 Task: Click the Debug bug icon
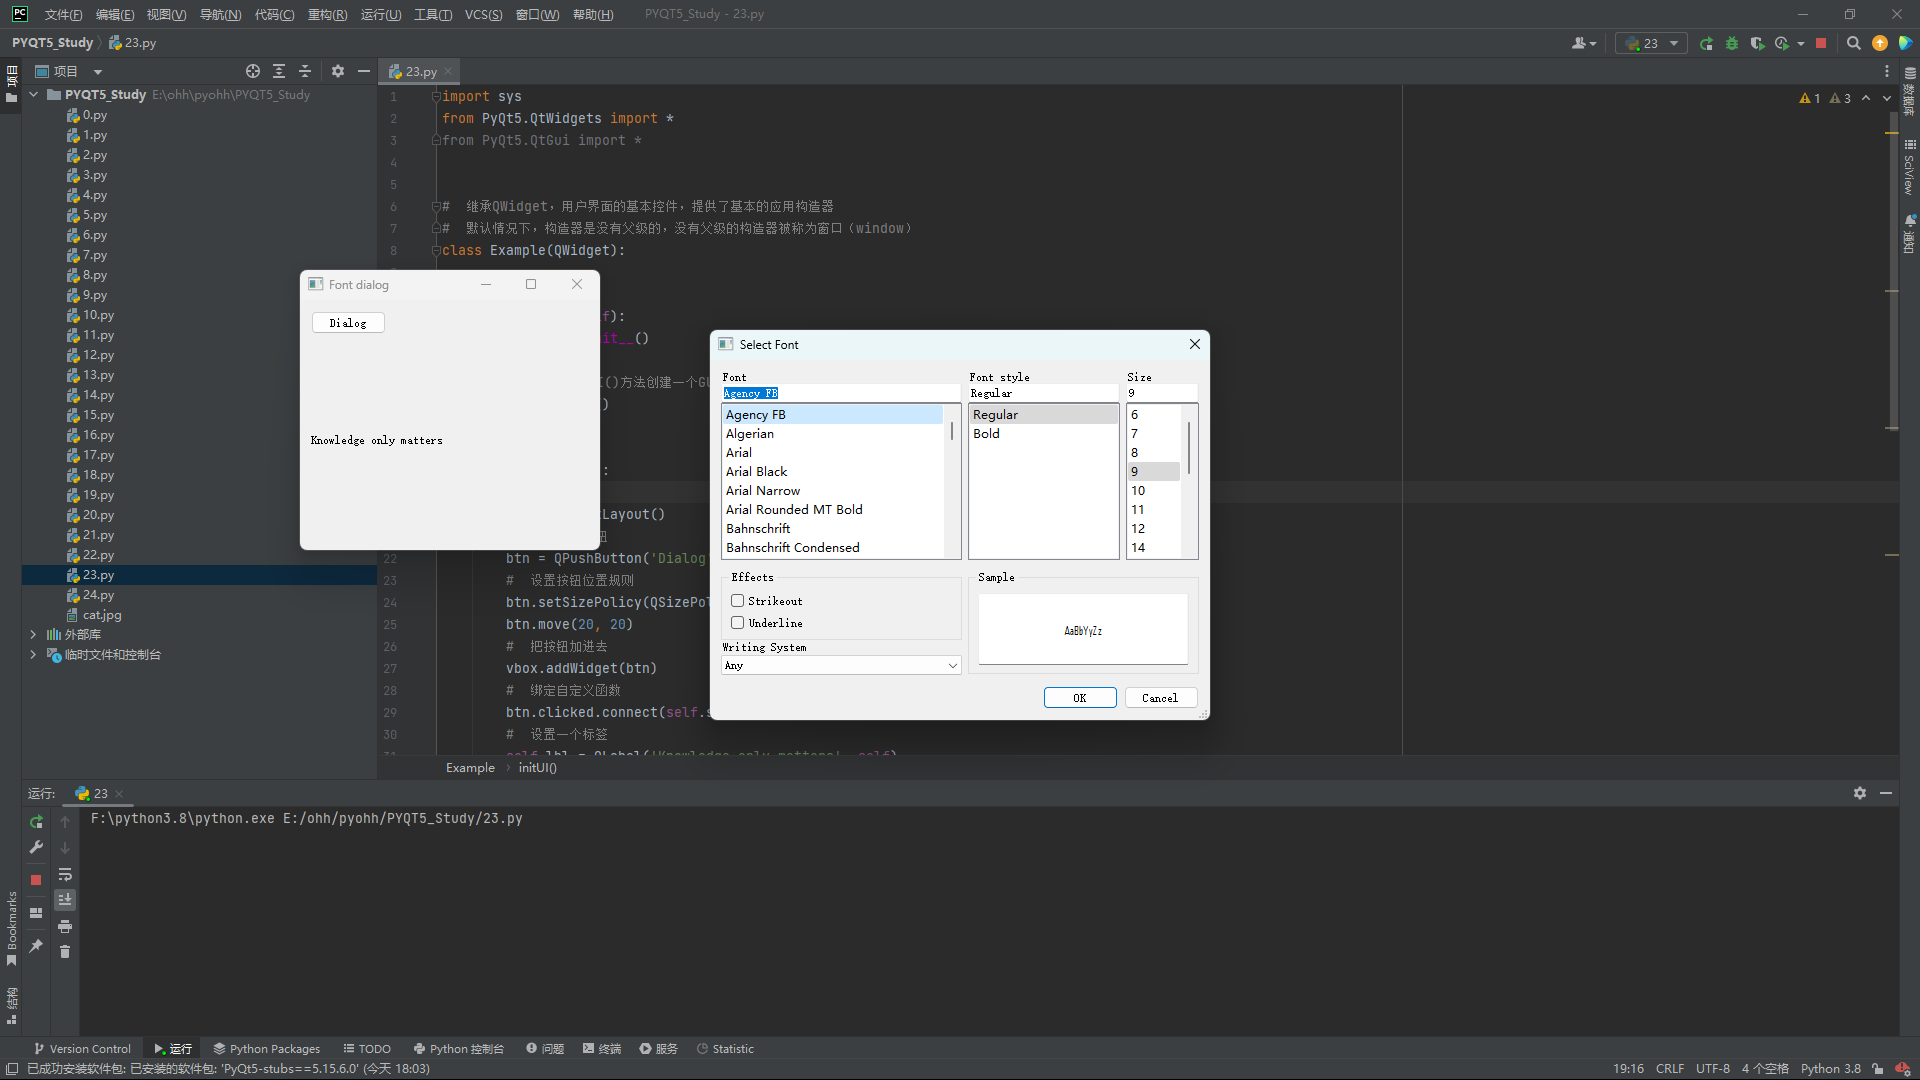(1732, 43)
